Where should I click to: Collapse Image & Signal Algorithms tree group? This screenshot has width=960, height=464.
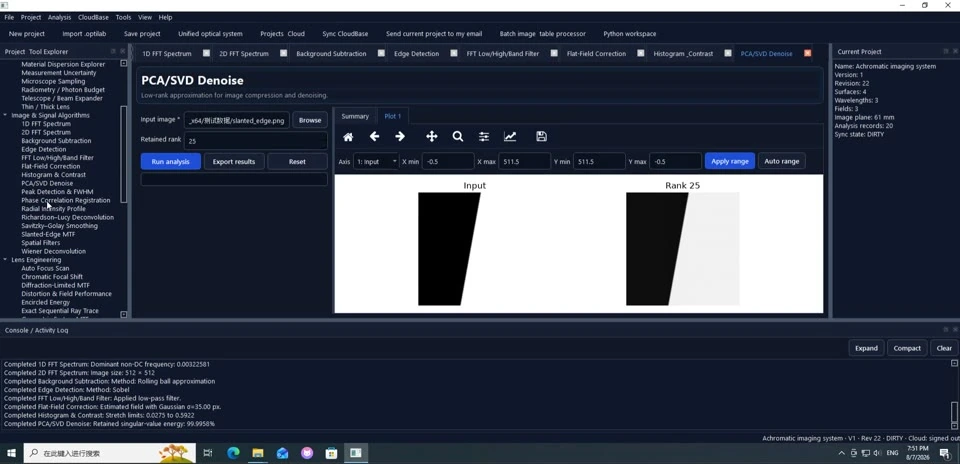(x=6, y=115)
